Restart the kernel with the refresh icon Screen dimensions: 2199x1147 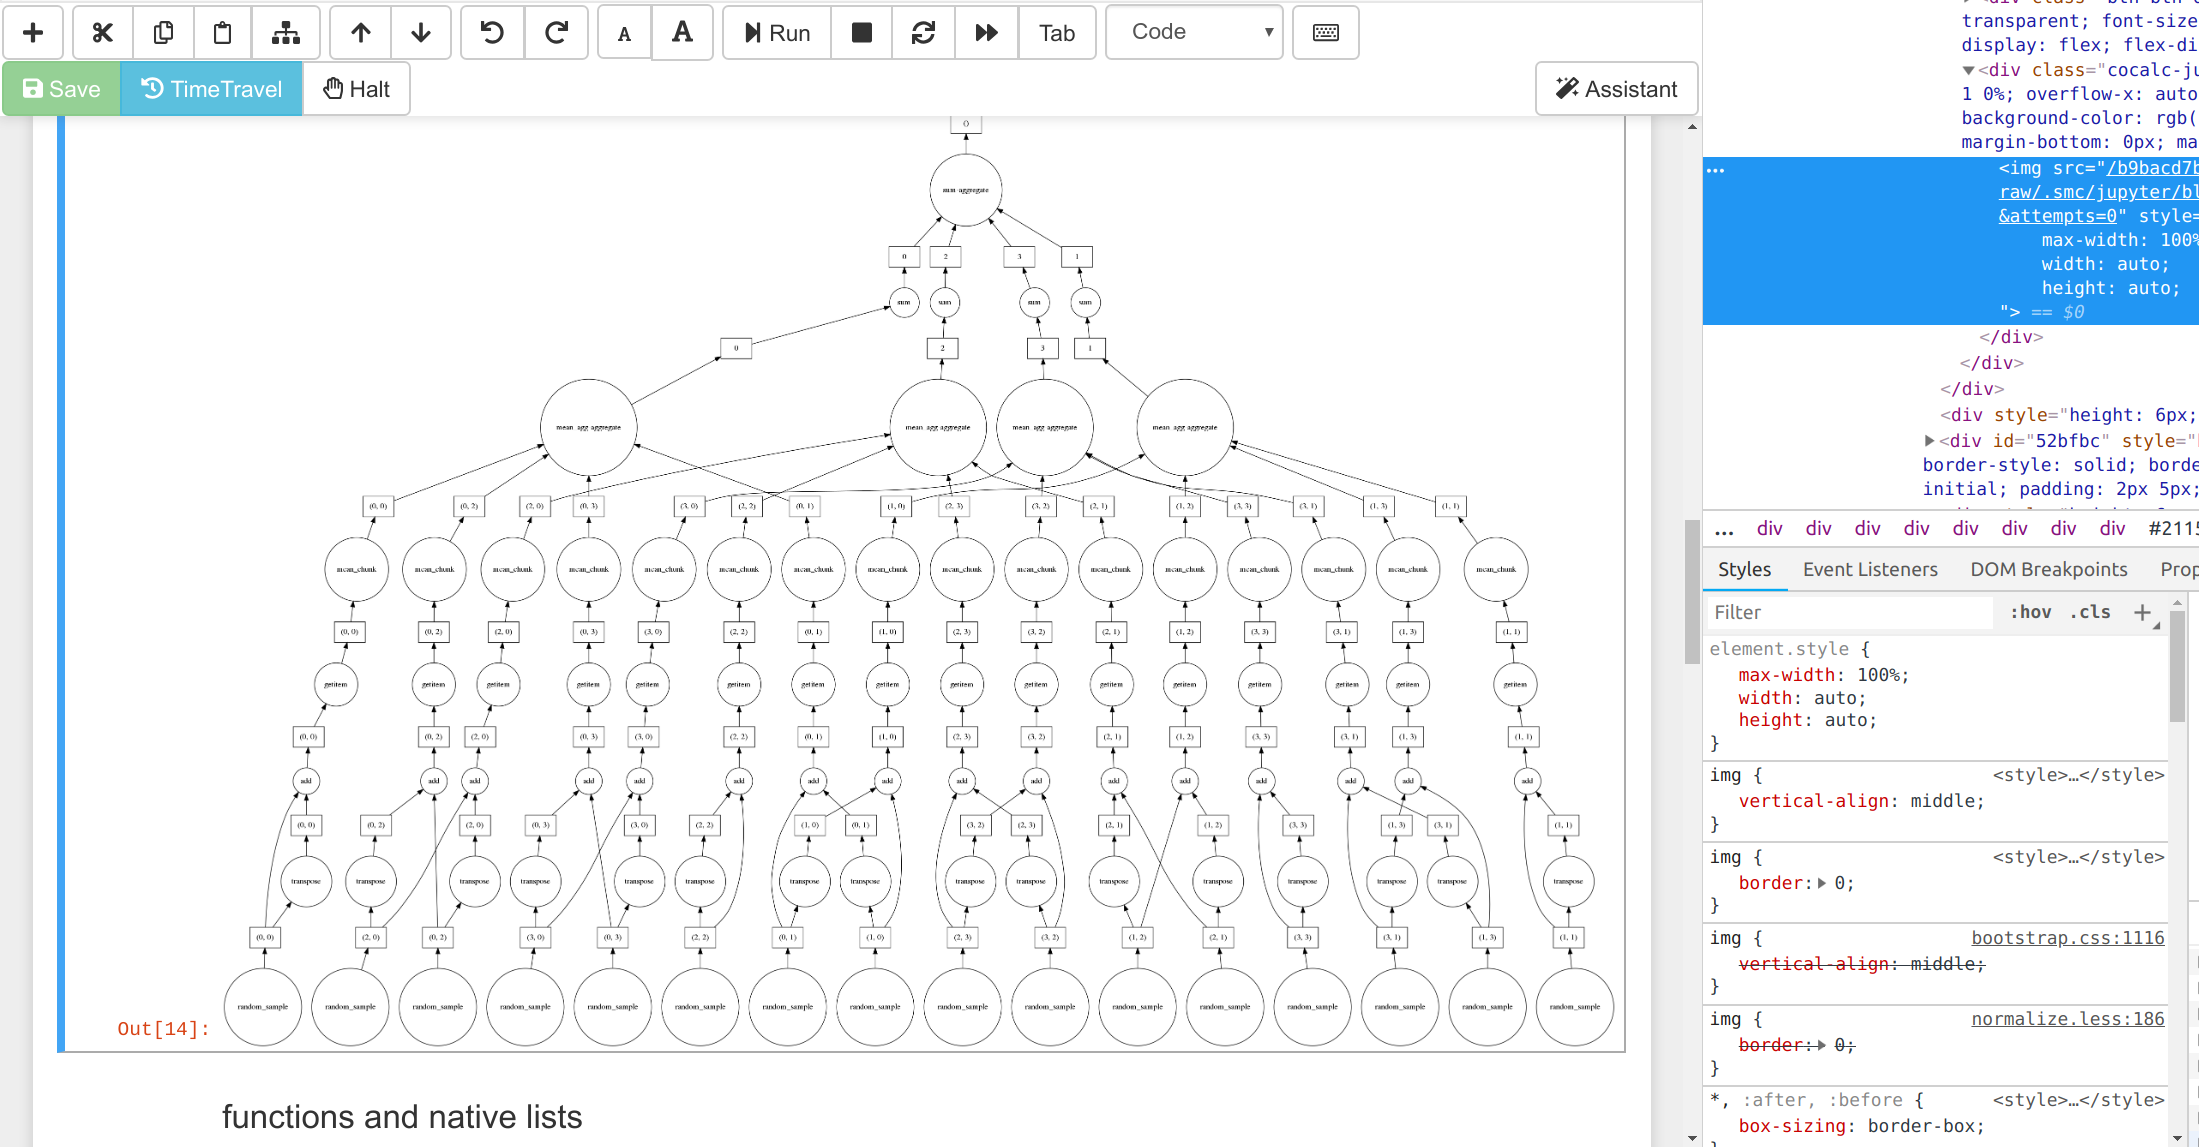tap(923, 32)
